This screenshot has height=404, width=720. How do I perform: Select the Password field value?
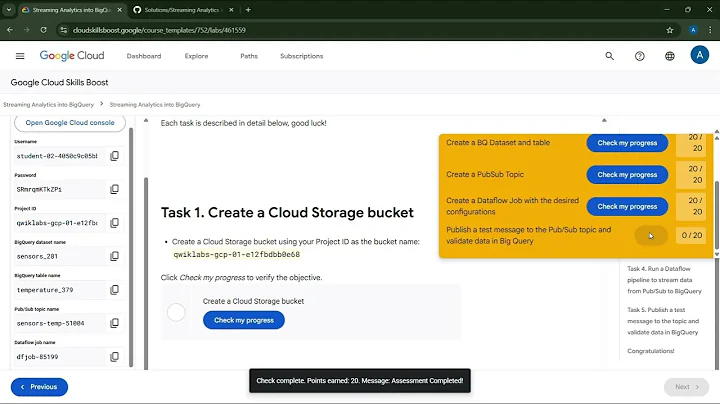point(59,189)
